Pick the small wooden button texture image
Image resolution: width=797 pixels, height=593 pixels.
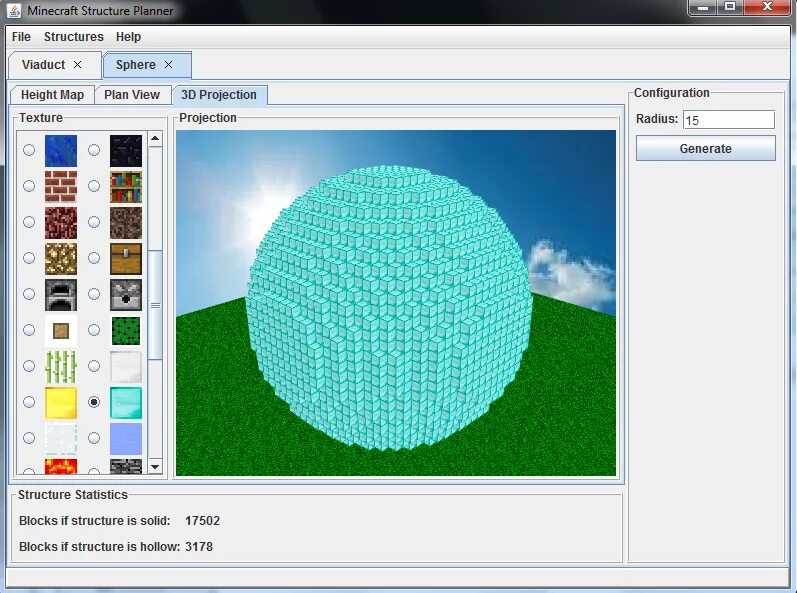click(x=61, y=331)
